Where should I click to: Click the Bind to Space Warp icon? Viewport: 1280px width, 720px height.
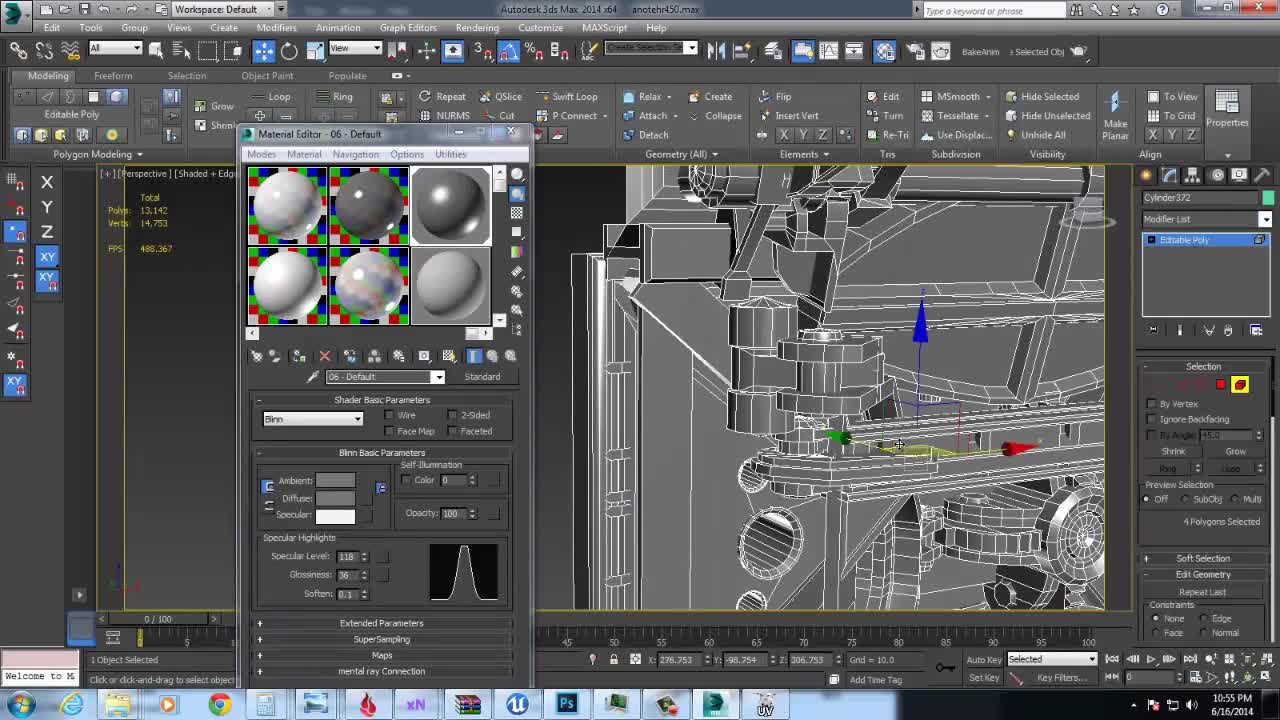[x=71, y=51]
